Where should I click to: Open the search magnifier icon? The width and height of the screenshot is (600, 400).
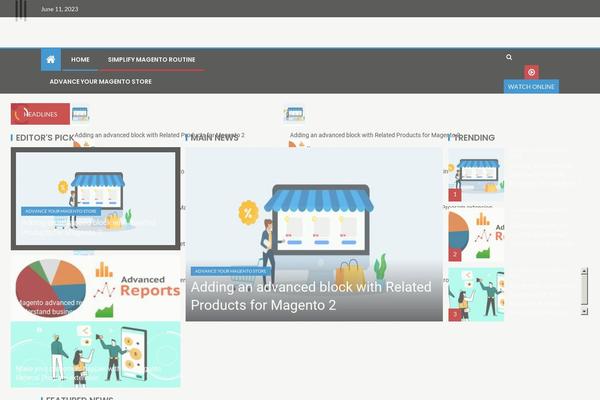tap(509, 57)
